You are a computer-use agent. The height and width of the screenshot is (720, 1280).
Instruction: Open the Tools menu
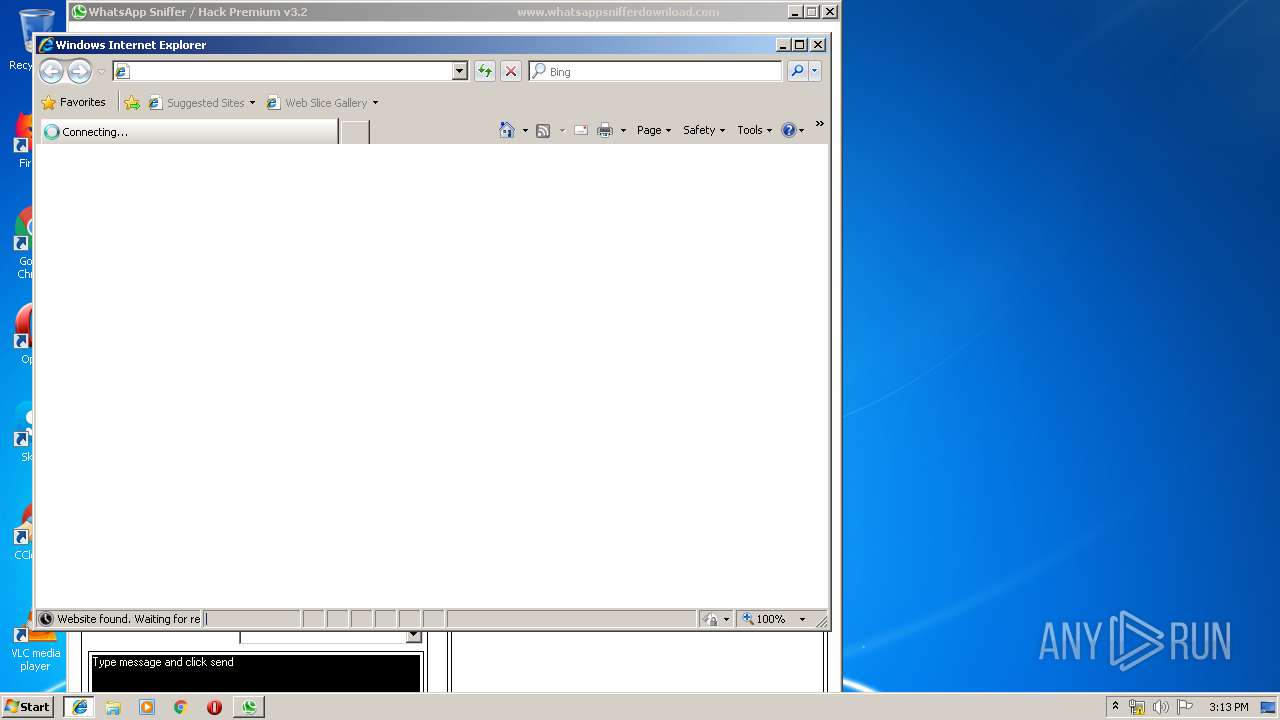[x=755, y=130]
